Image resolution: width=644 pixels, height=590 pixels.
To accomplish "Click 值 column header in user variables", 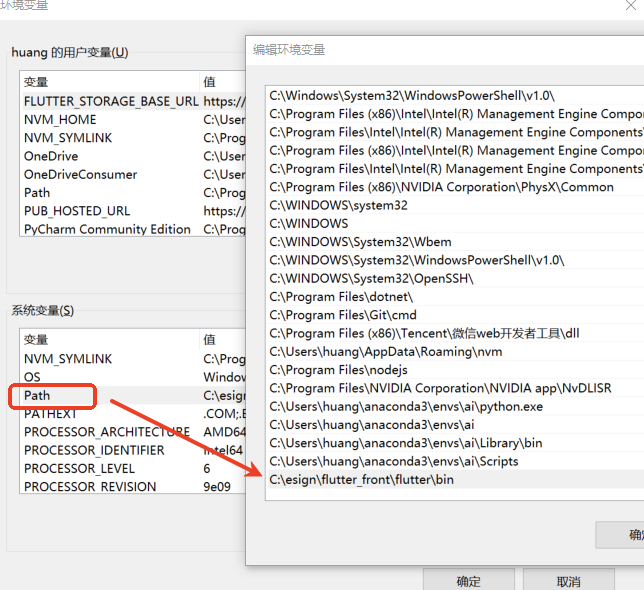I will pos(222,82).
